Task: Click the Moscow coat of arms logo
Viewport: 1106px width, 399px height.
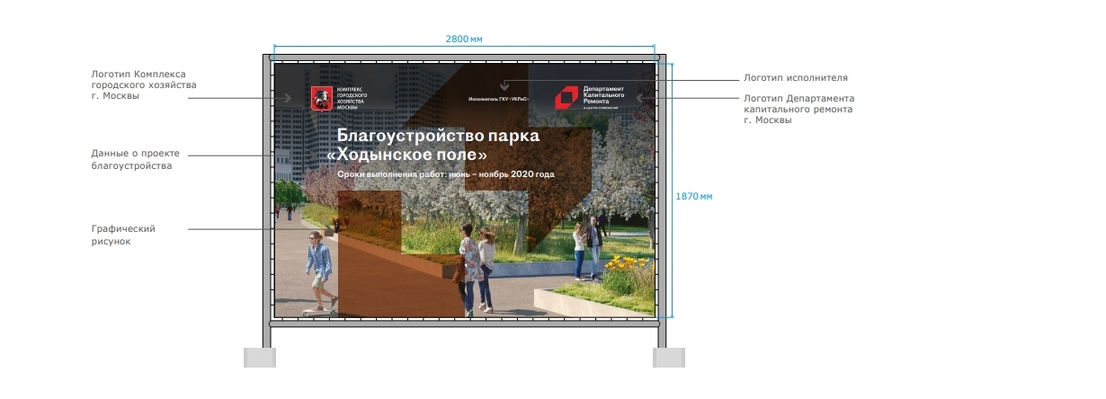Action: click(x=322, y=99)
